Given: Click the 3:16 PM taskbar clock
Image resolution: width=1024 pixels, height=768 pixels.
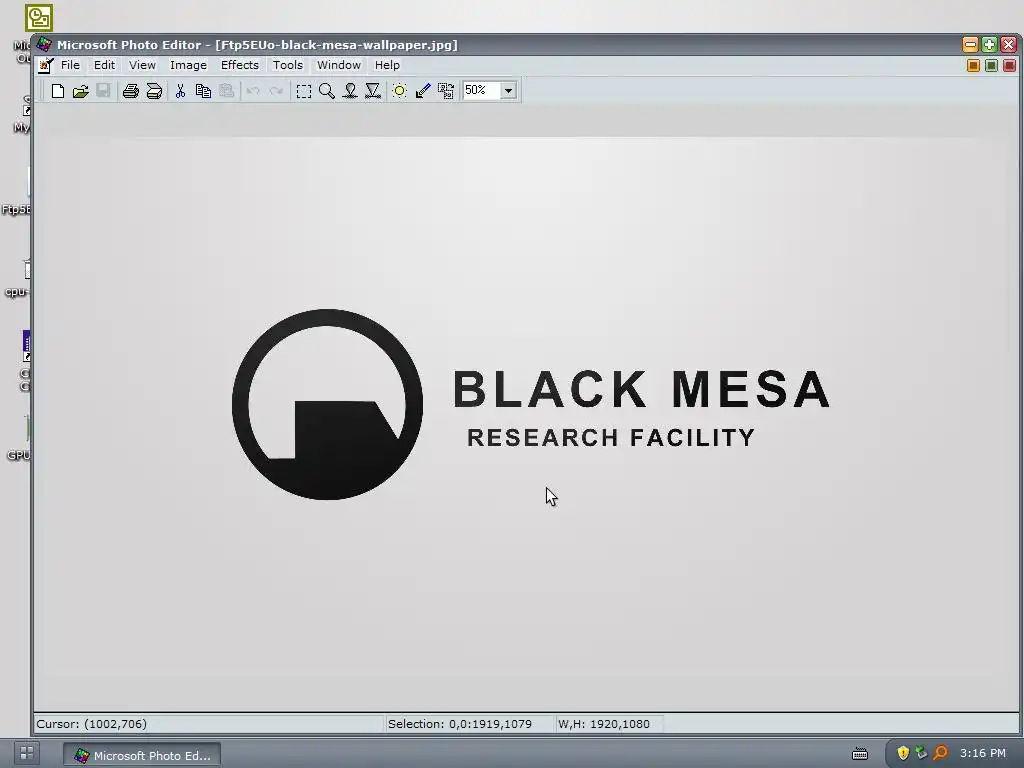Looking at the screenshot, I should click(982, 753).
